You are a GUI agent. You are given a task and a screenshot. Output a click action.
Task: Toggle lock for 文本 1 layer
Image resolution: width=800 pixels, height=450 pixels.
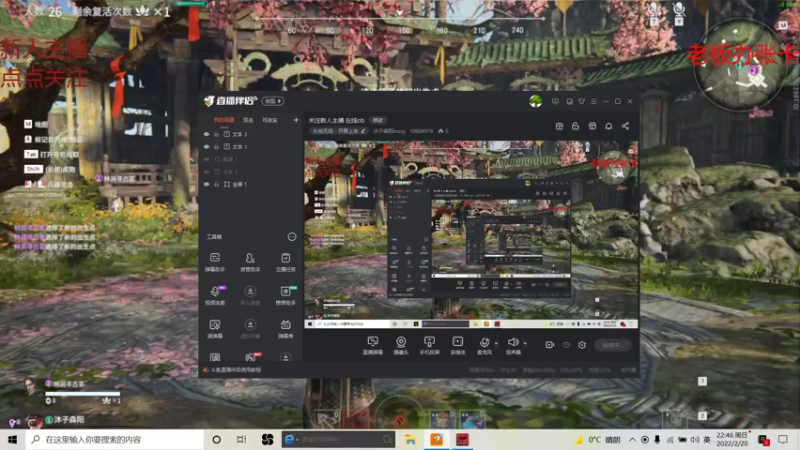coord(216,147)
